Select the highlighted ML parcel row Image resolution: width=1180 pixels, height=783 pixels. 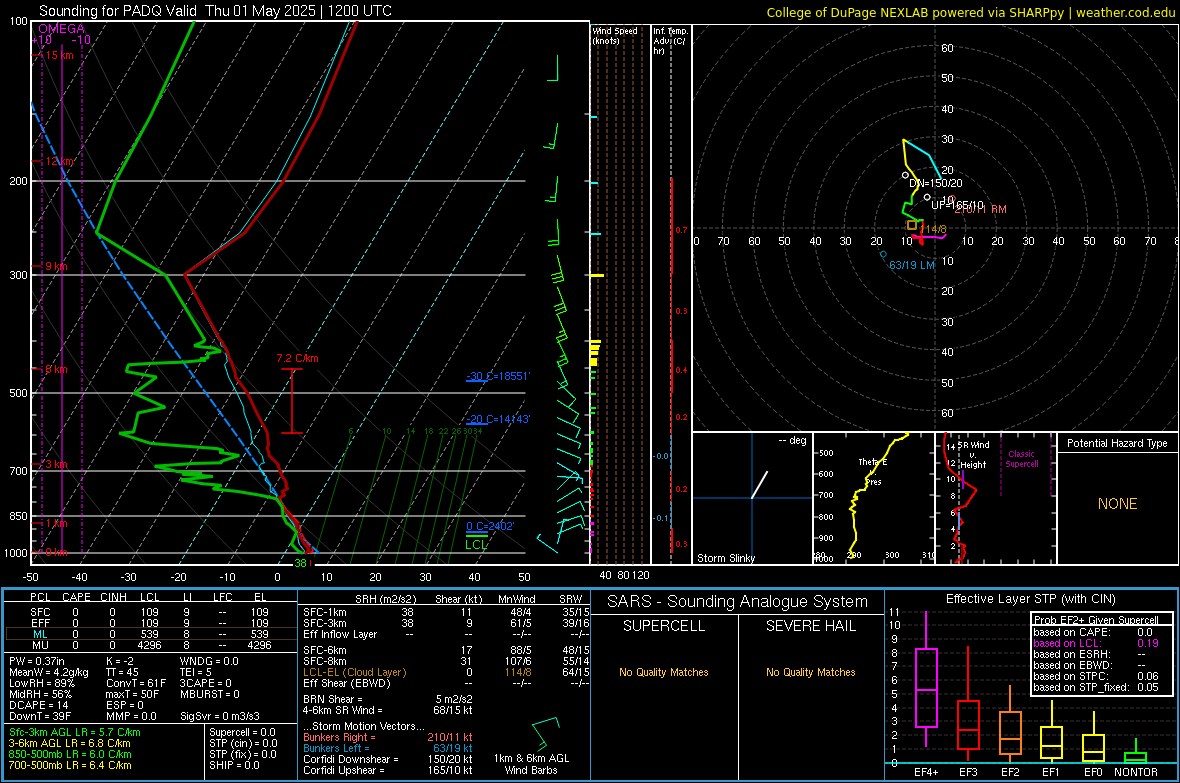tap(150, 634)
